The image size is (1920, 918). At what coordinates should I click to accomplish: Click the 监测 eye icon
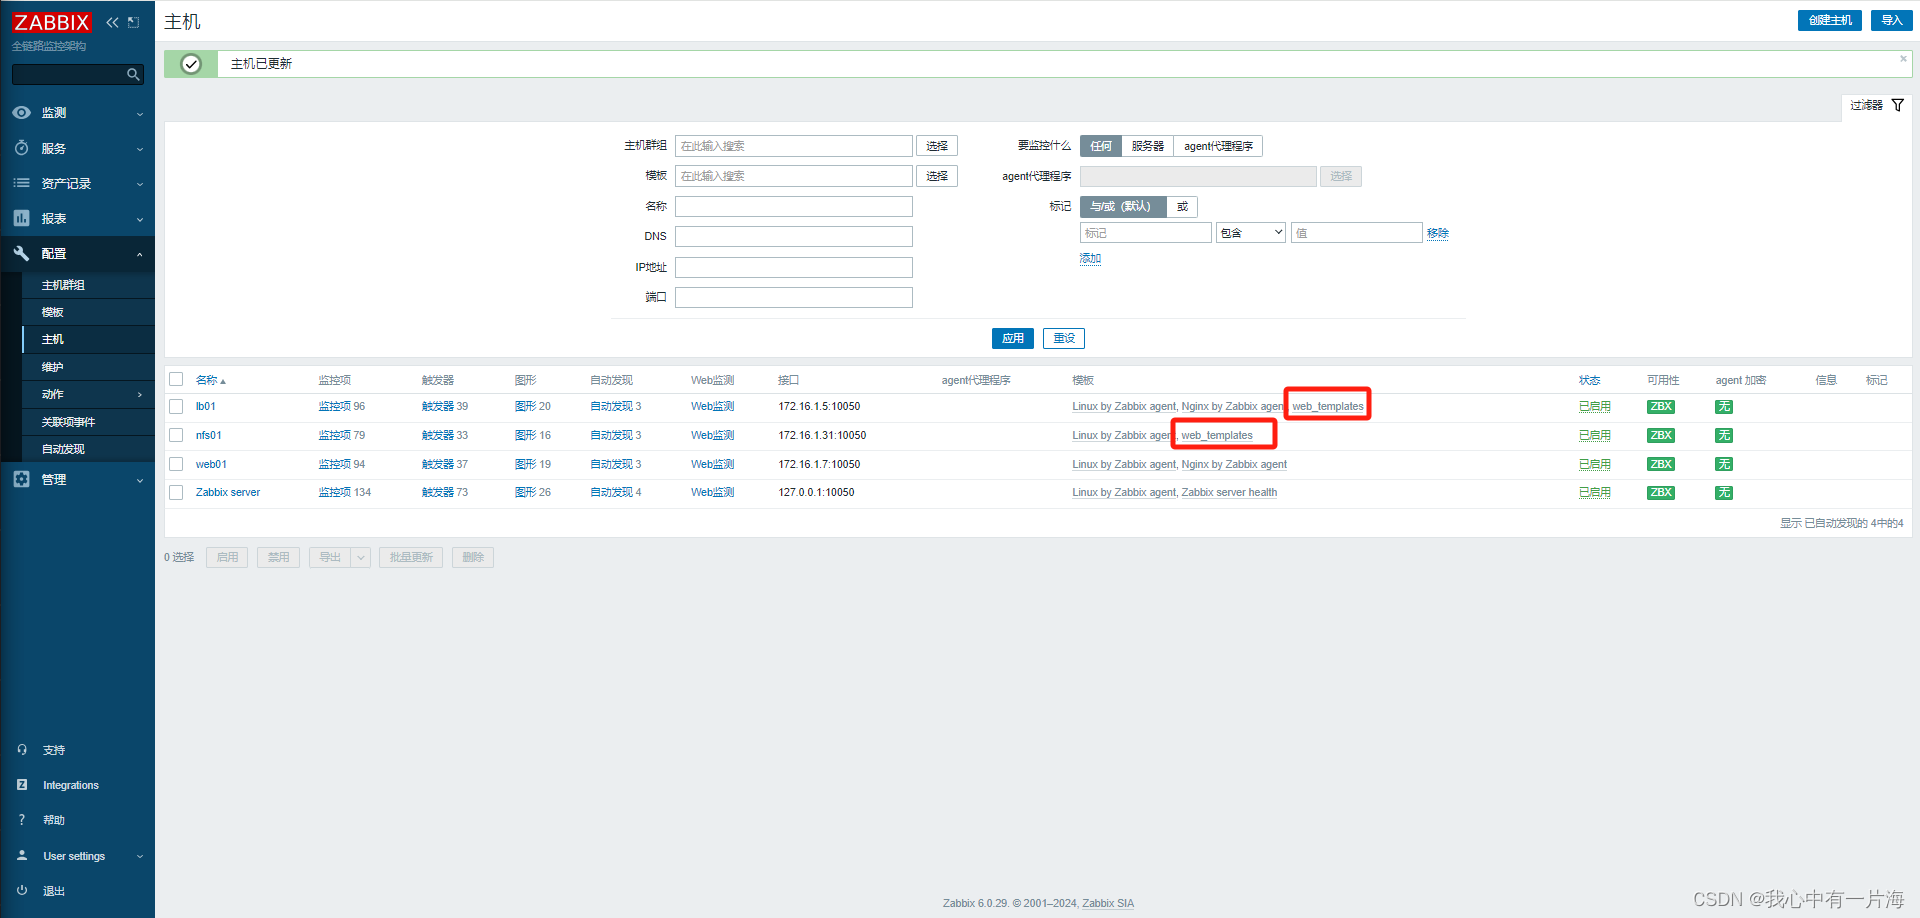(x=21, y=113)
